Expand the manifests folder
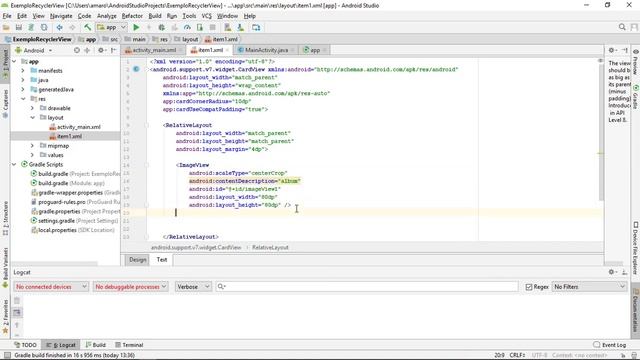The image size is (640, 360). pyautogui.click(x=23, y=71)
